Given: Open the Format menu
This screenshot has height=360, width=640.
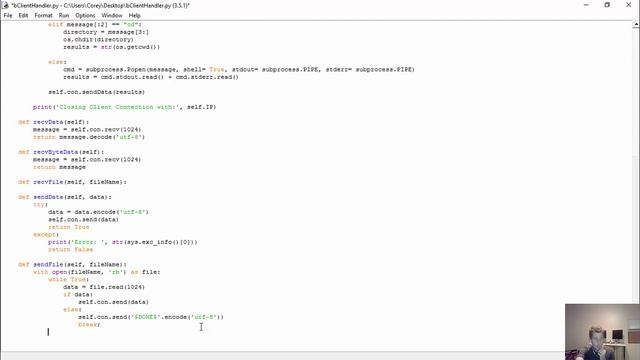Looking at the screenshot, I should pos(43,15).
